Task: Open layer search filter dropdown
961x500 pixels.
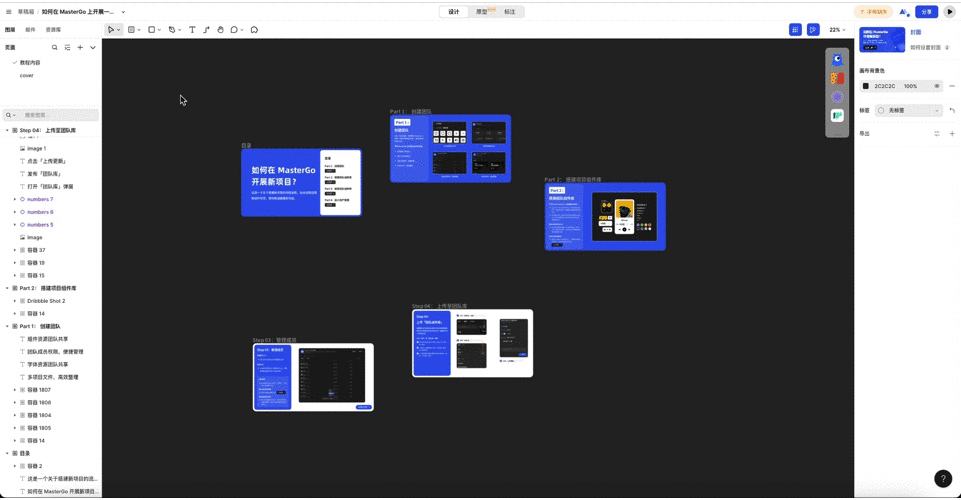Action: (10, 115)
